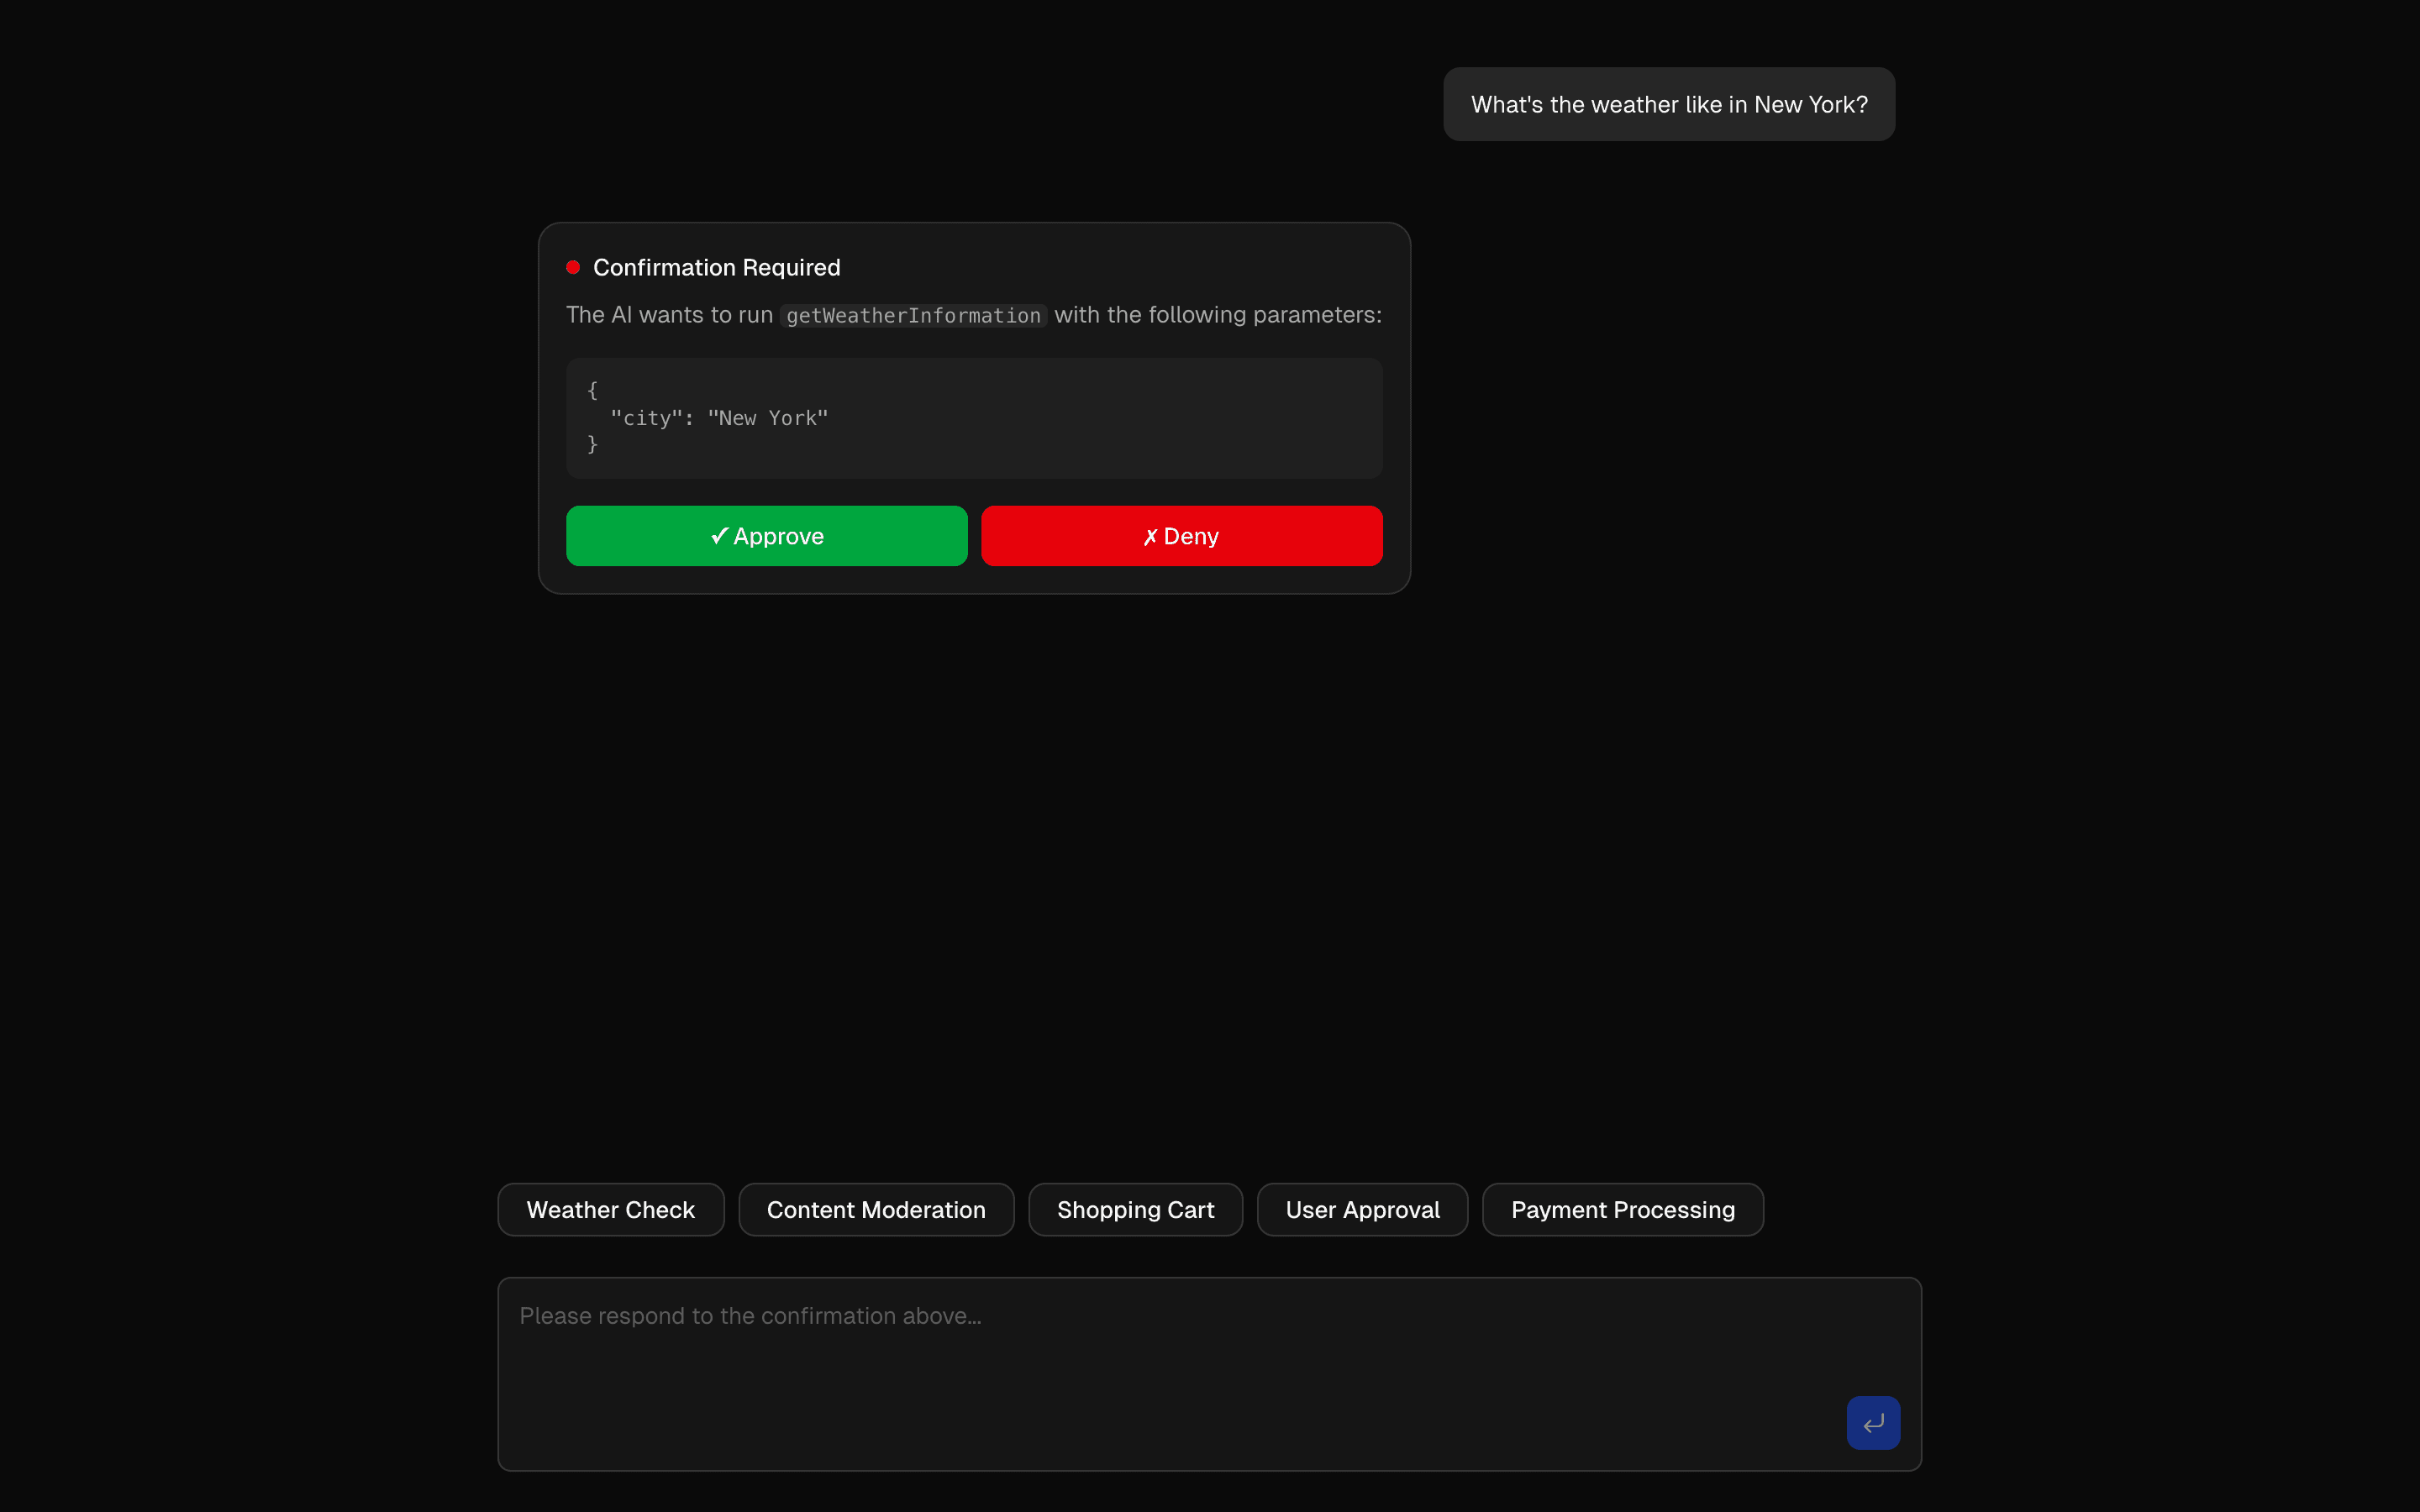The width and height of the screenshot is (2420, 1512).
Task: Click the send message arrow icon
Action: [1873, 1422]
